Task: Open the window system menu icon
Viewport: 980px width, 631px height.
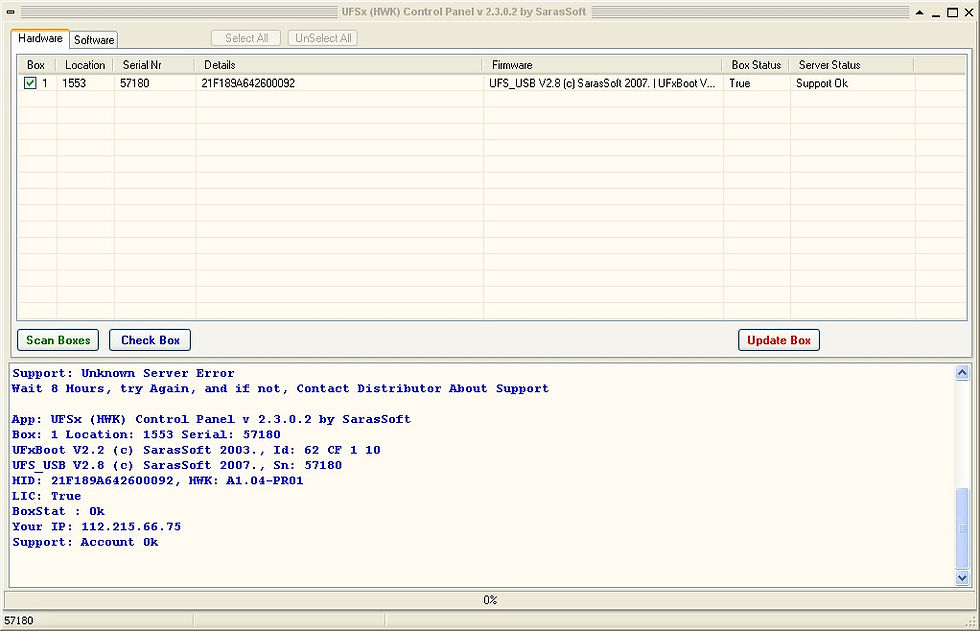Action: click(11, 12)
